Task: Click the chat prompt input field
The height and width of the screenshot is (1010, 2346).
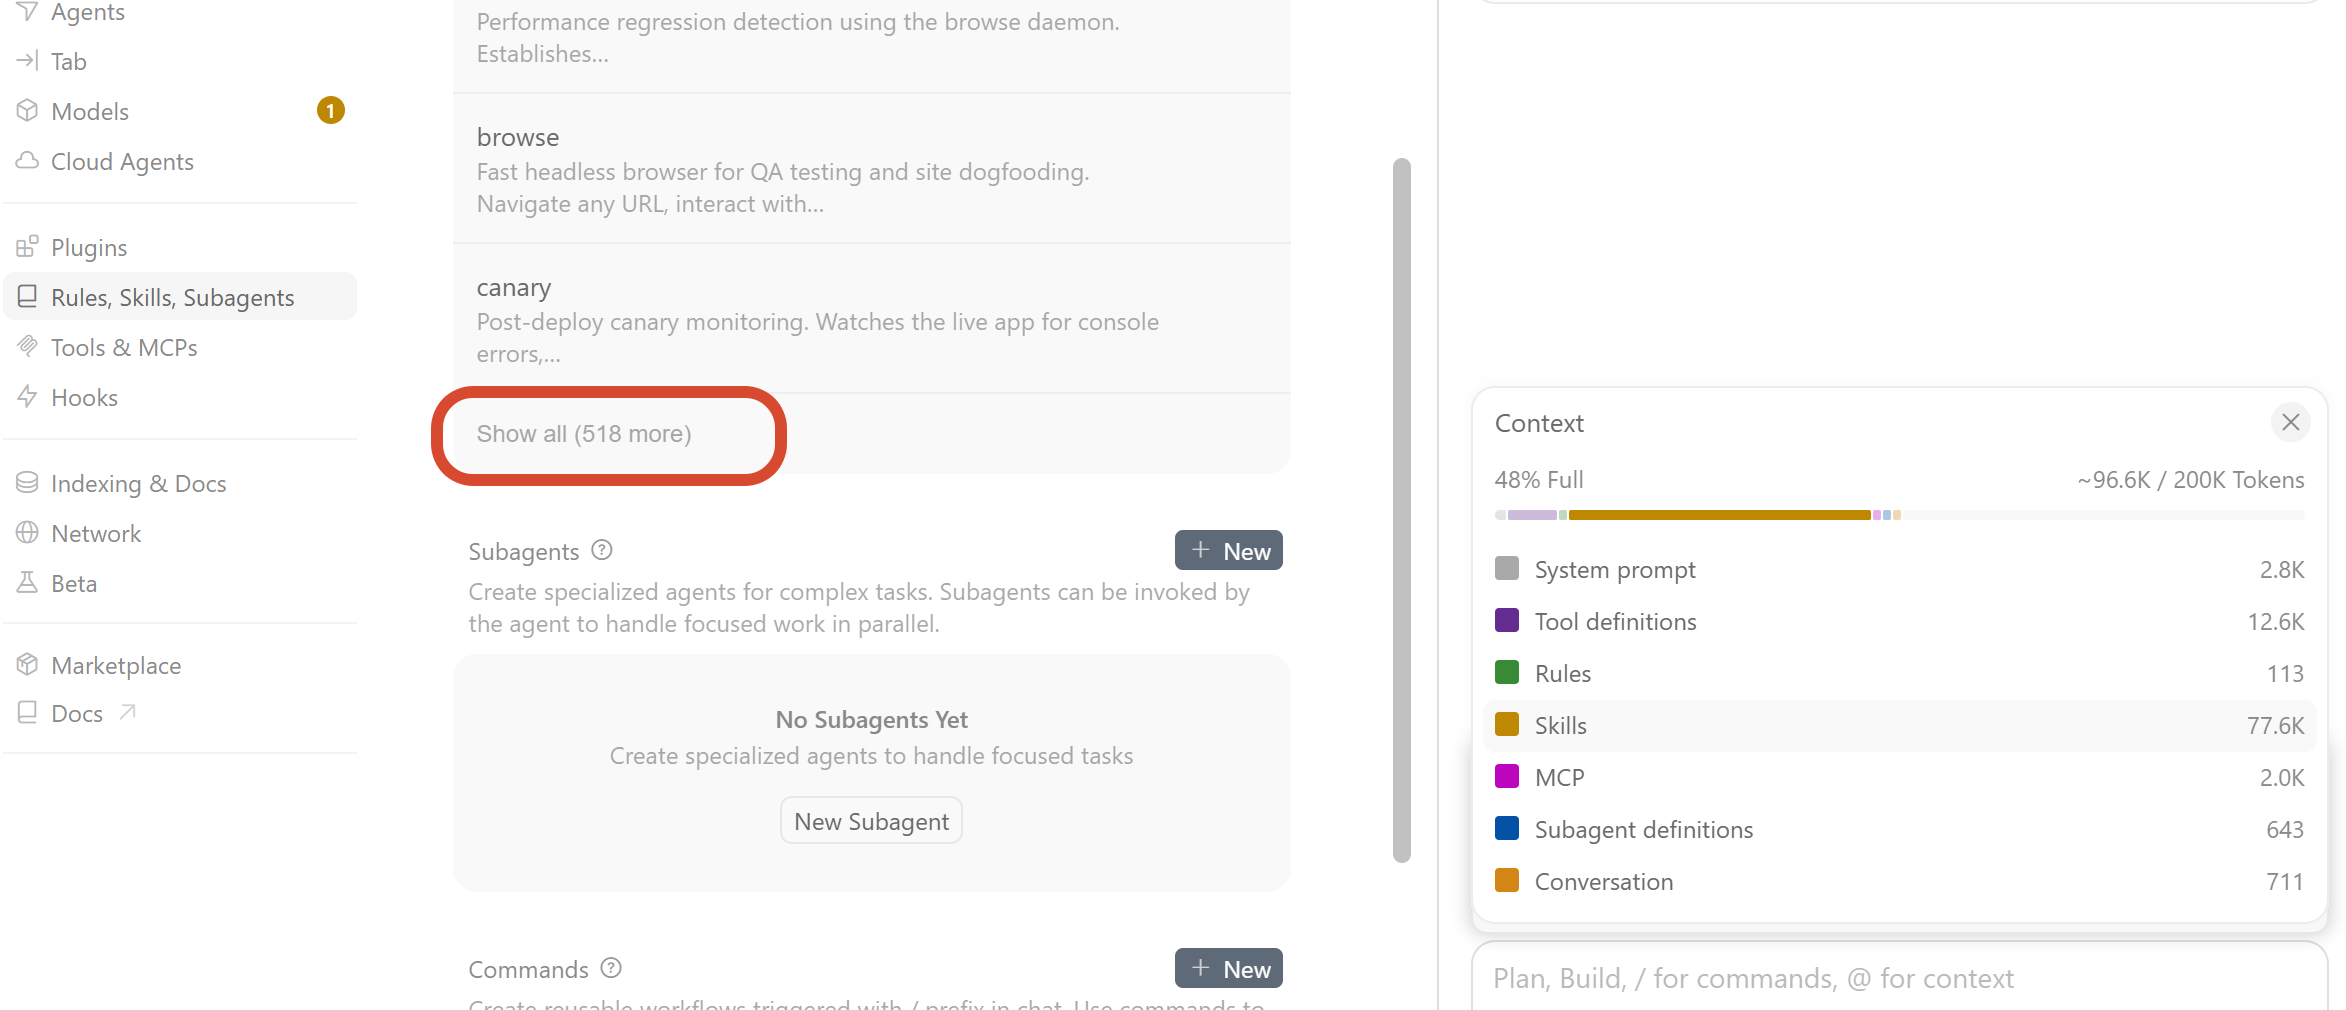Action: 1898,978
